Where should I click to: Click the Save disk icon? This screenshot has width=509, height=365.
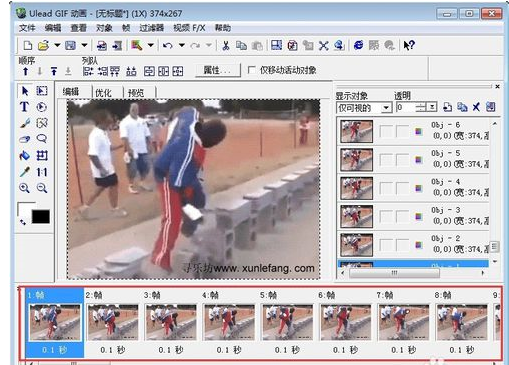[x=70, y=45]
